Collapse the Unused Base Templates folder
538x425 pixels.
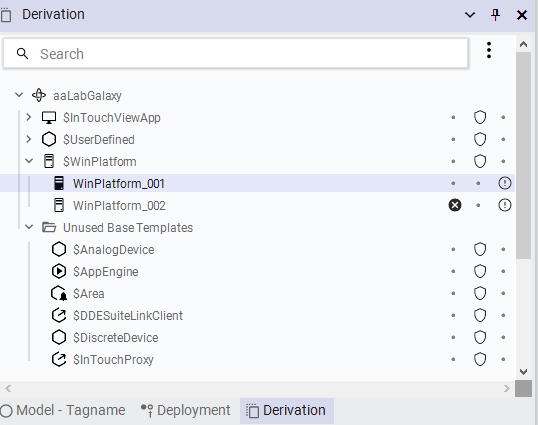tap(29, 227)
